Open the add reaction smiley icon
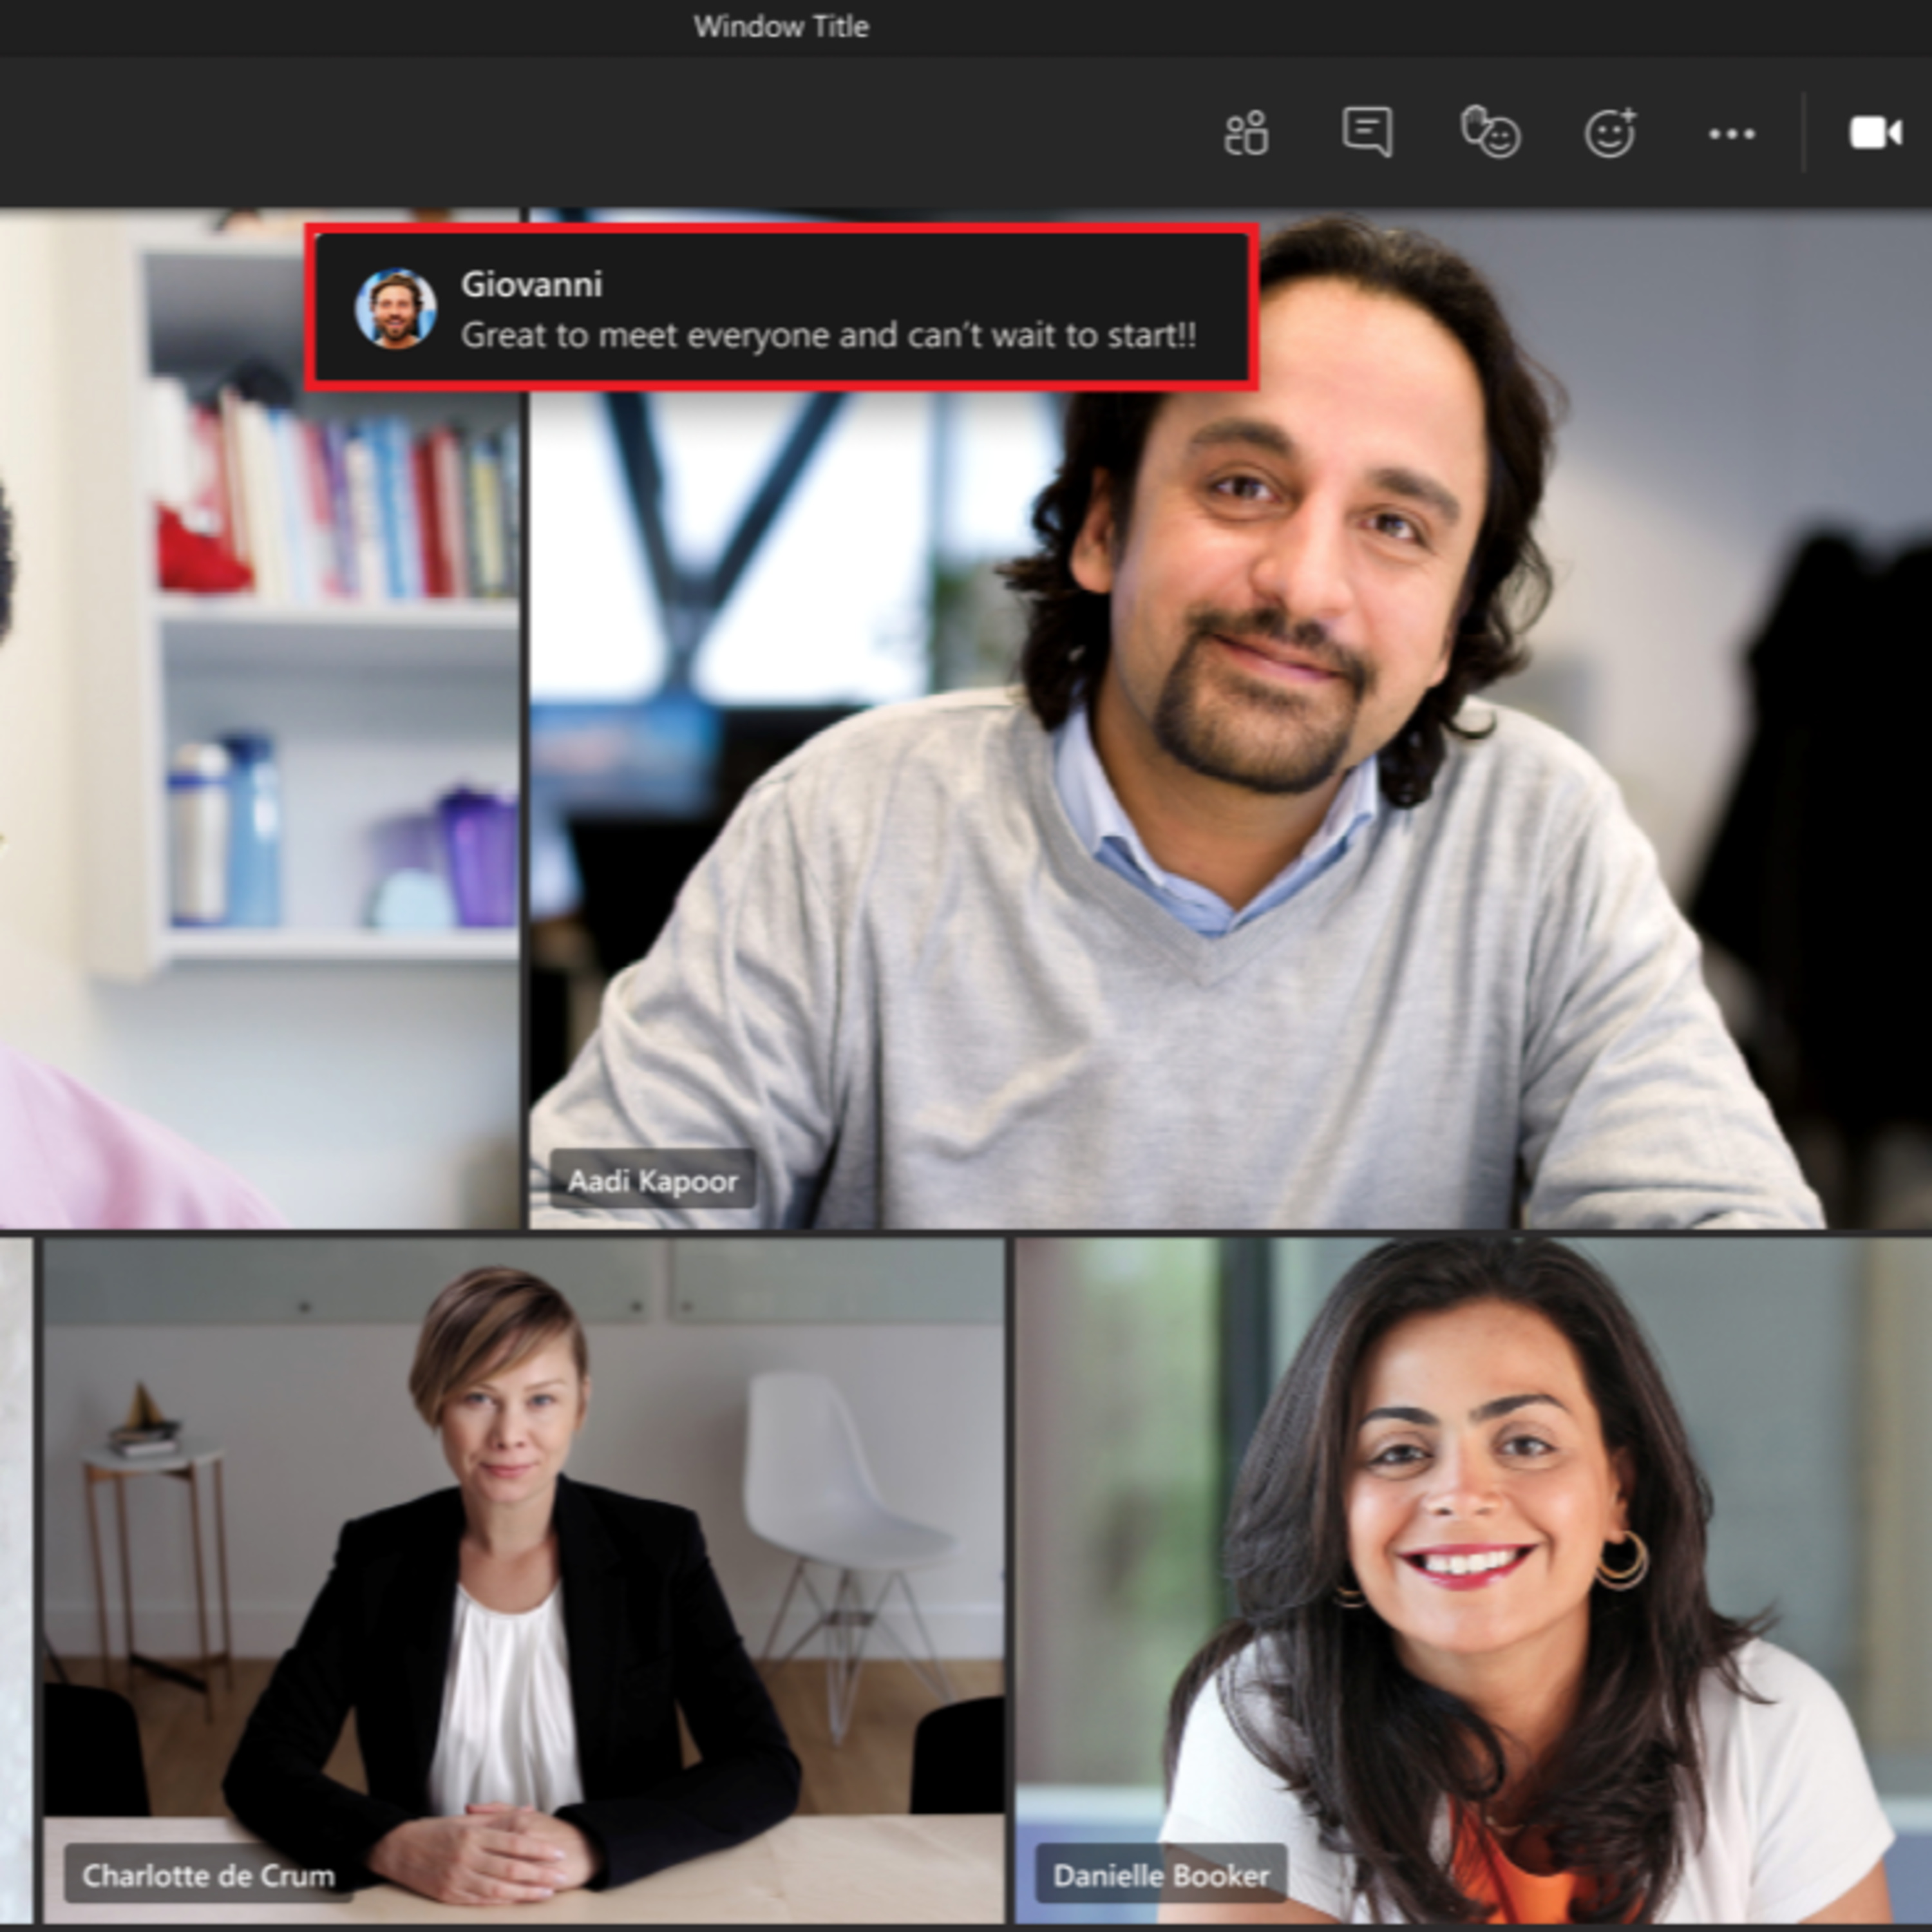The image size is (1932, 1932). [x=1611, y=132]
